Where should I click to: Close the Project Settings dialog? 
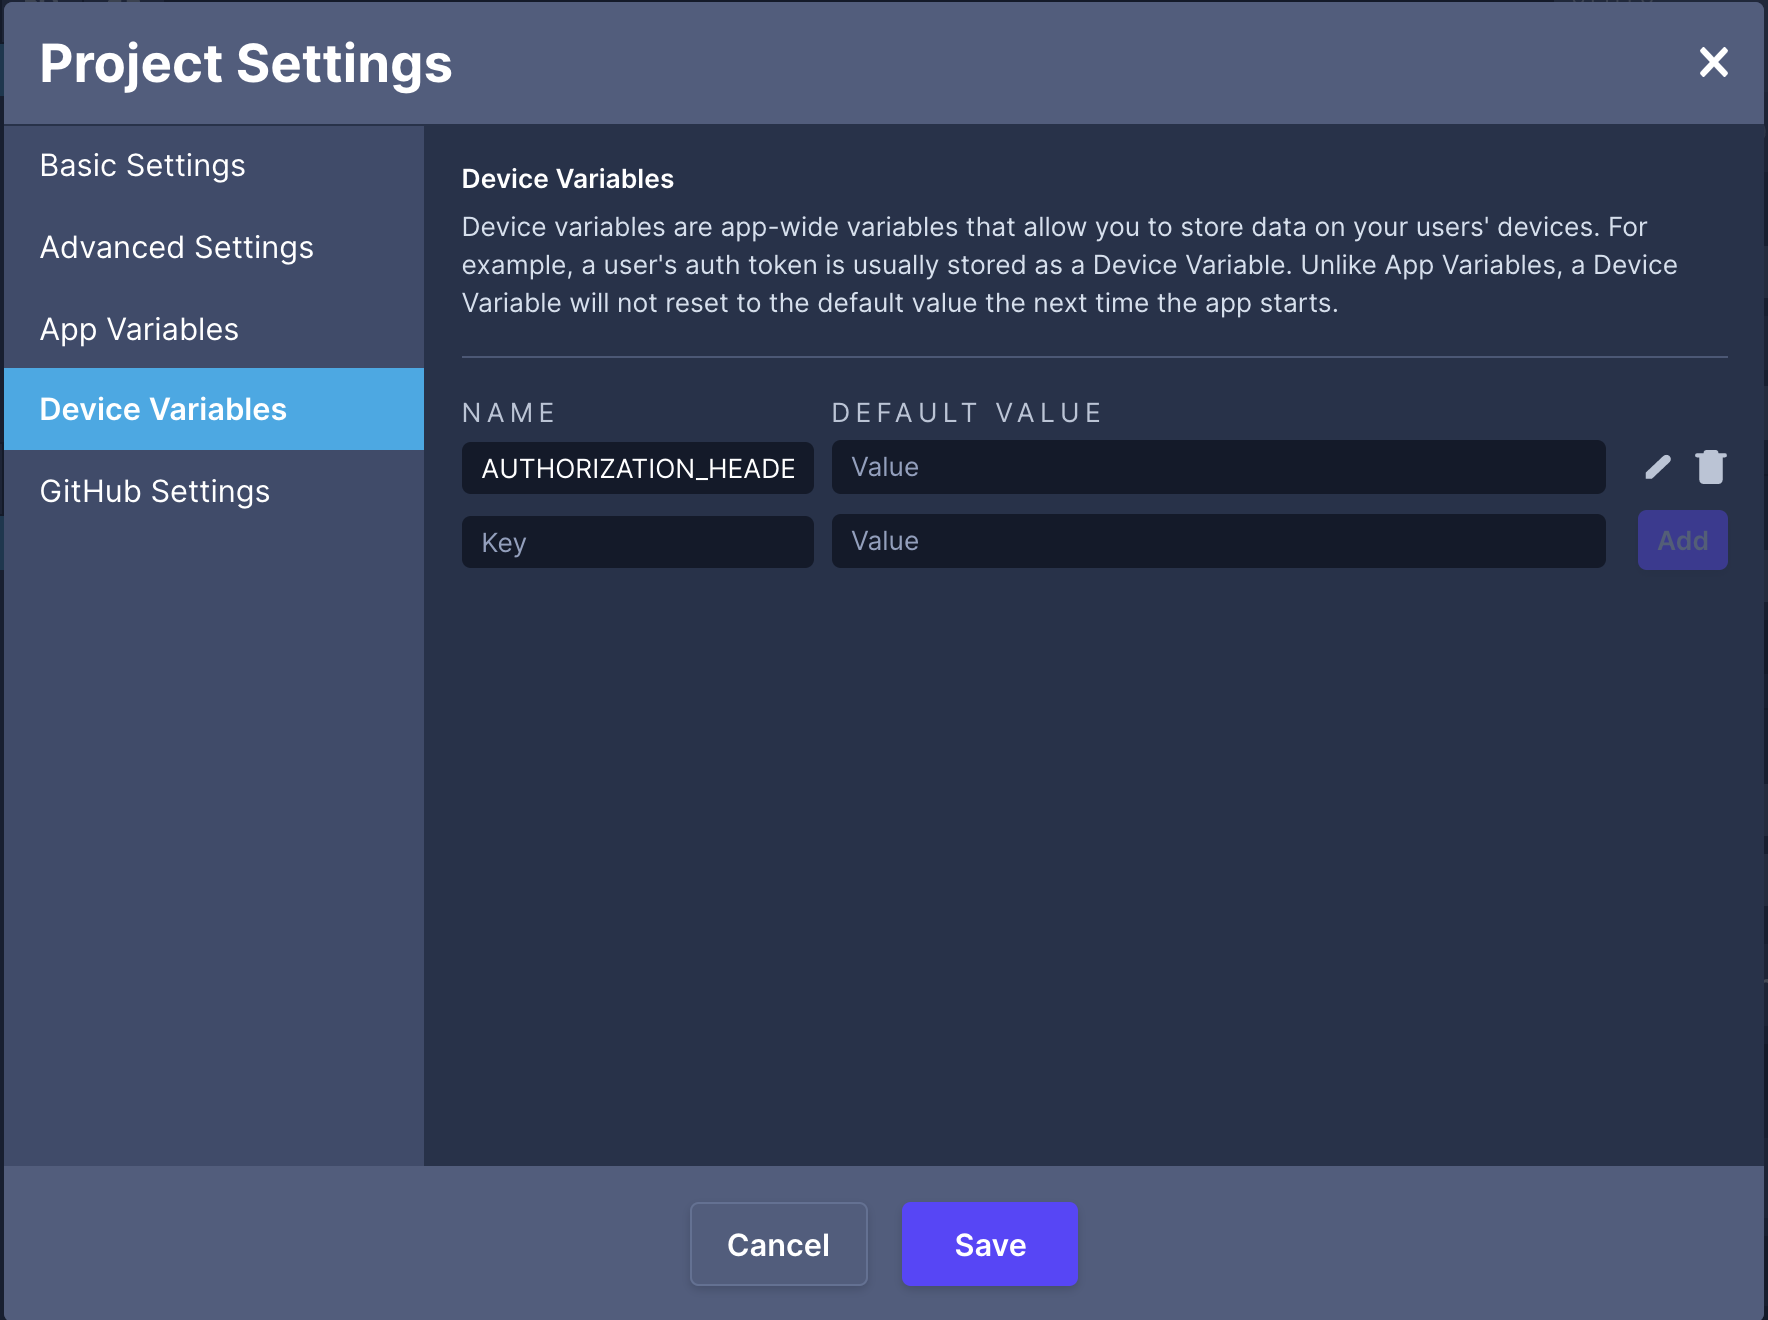[1714, 62]
